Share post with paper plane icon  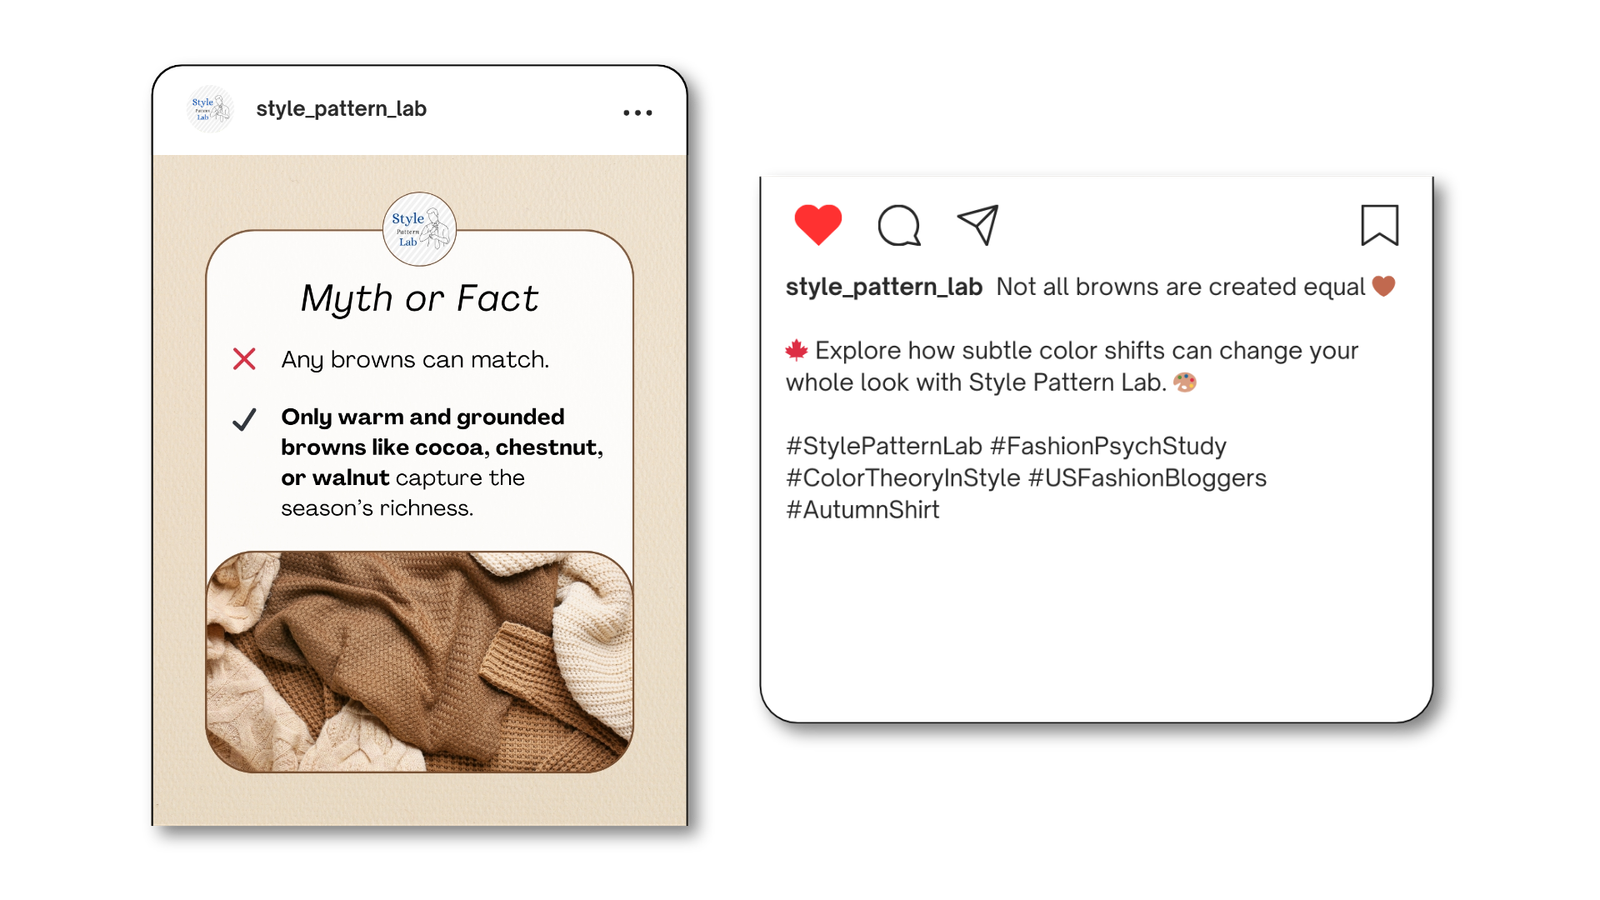[978, 225]
